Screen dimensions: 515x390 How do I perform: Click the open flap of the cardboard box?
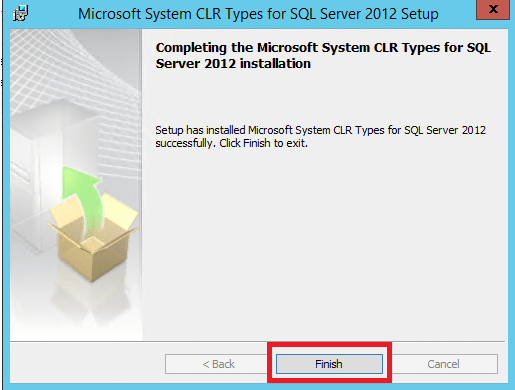[123, 211]
